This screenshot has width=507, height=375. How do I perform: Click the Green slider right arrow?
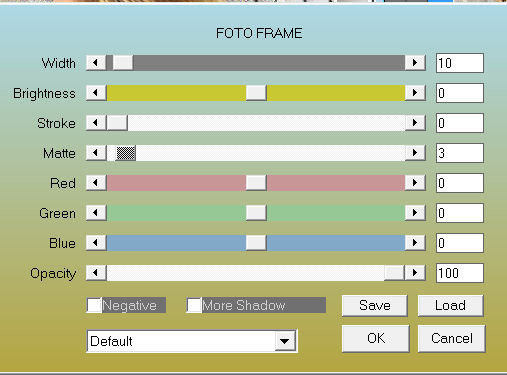[415, 213]
